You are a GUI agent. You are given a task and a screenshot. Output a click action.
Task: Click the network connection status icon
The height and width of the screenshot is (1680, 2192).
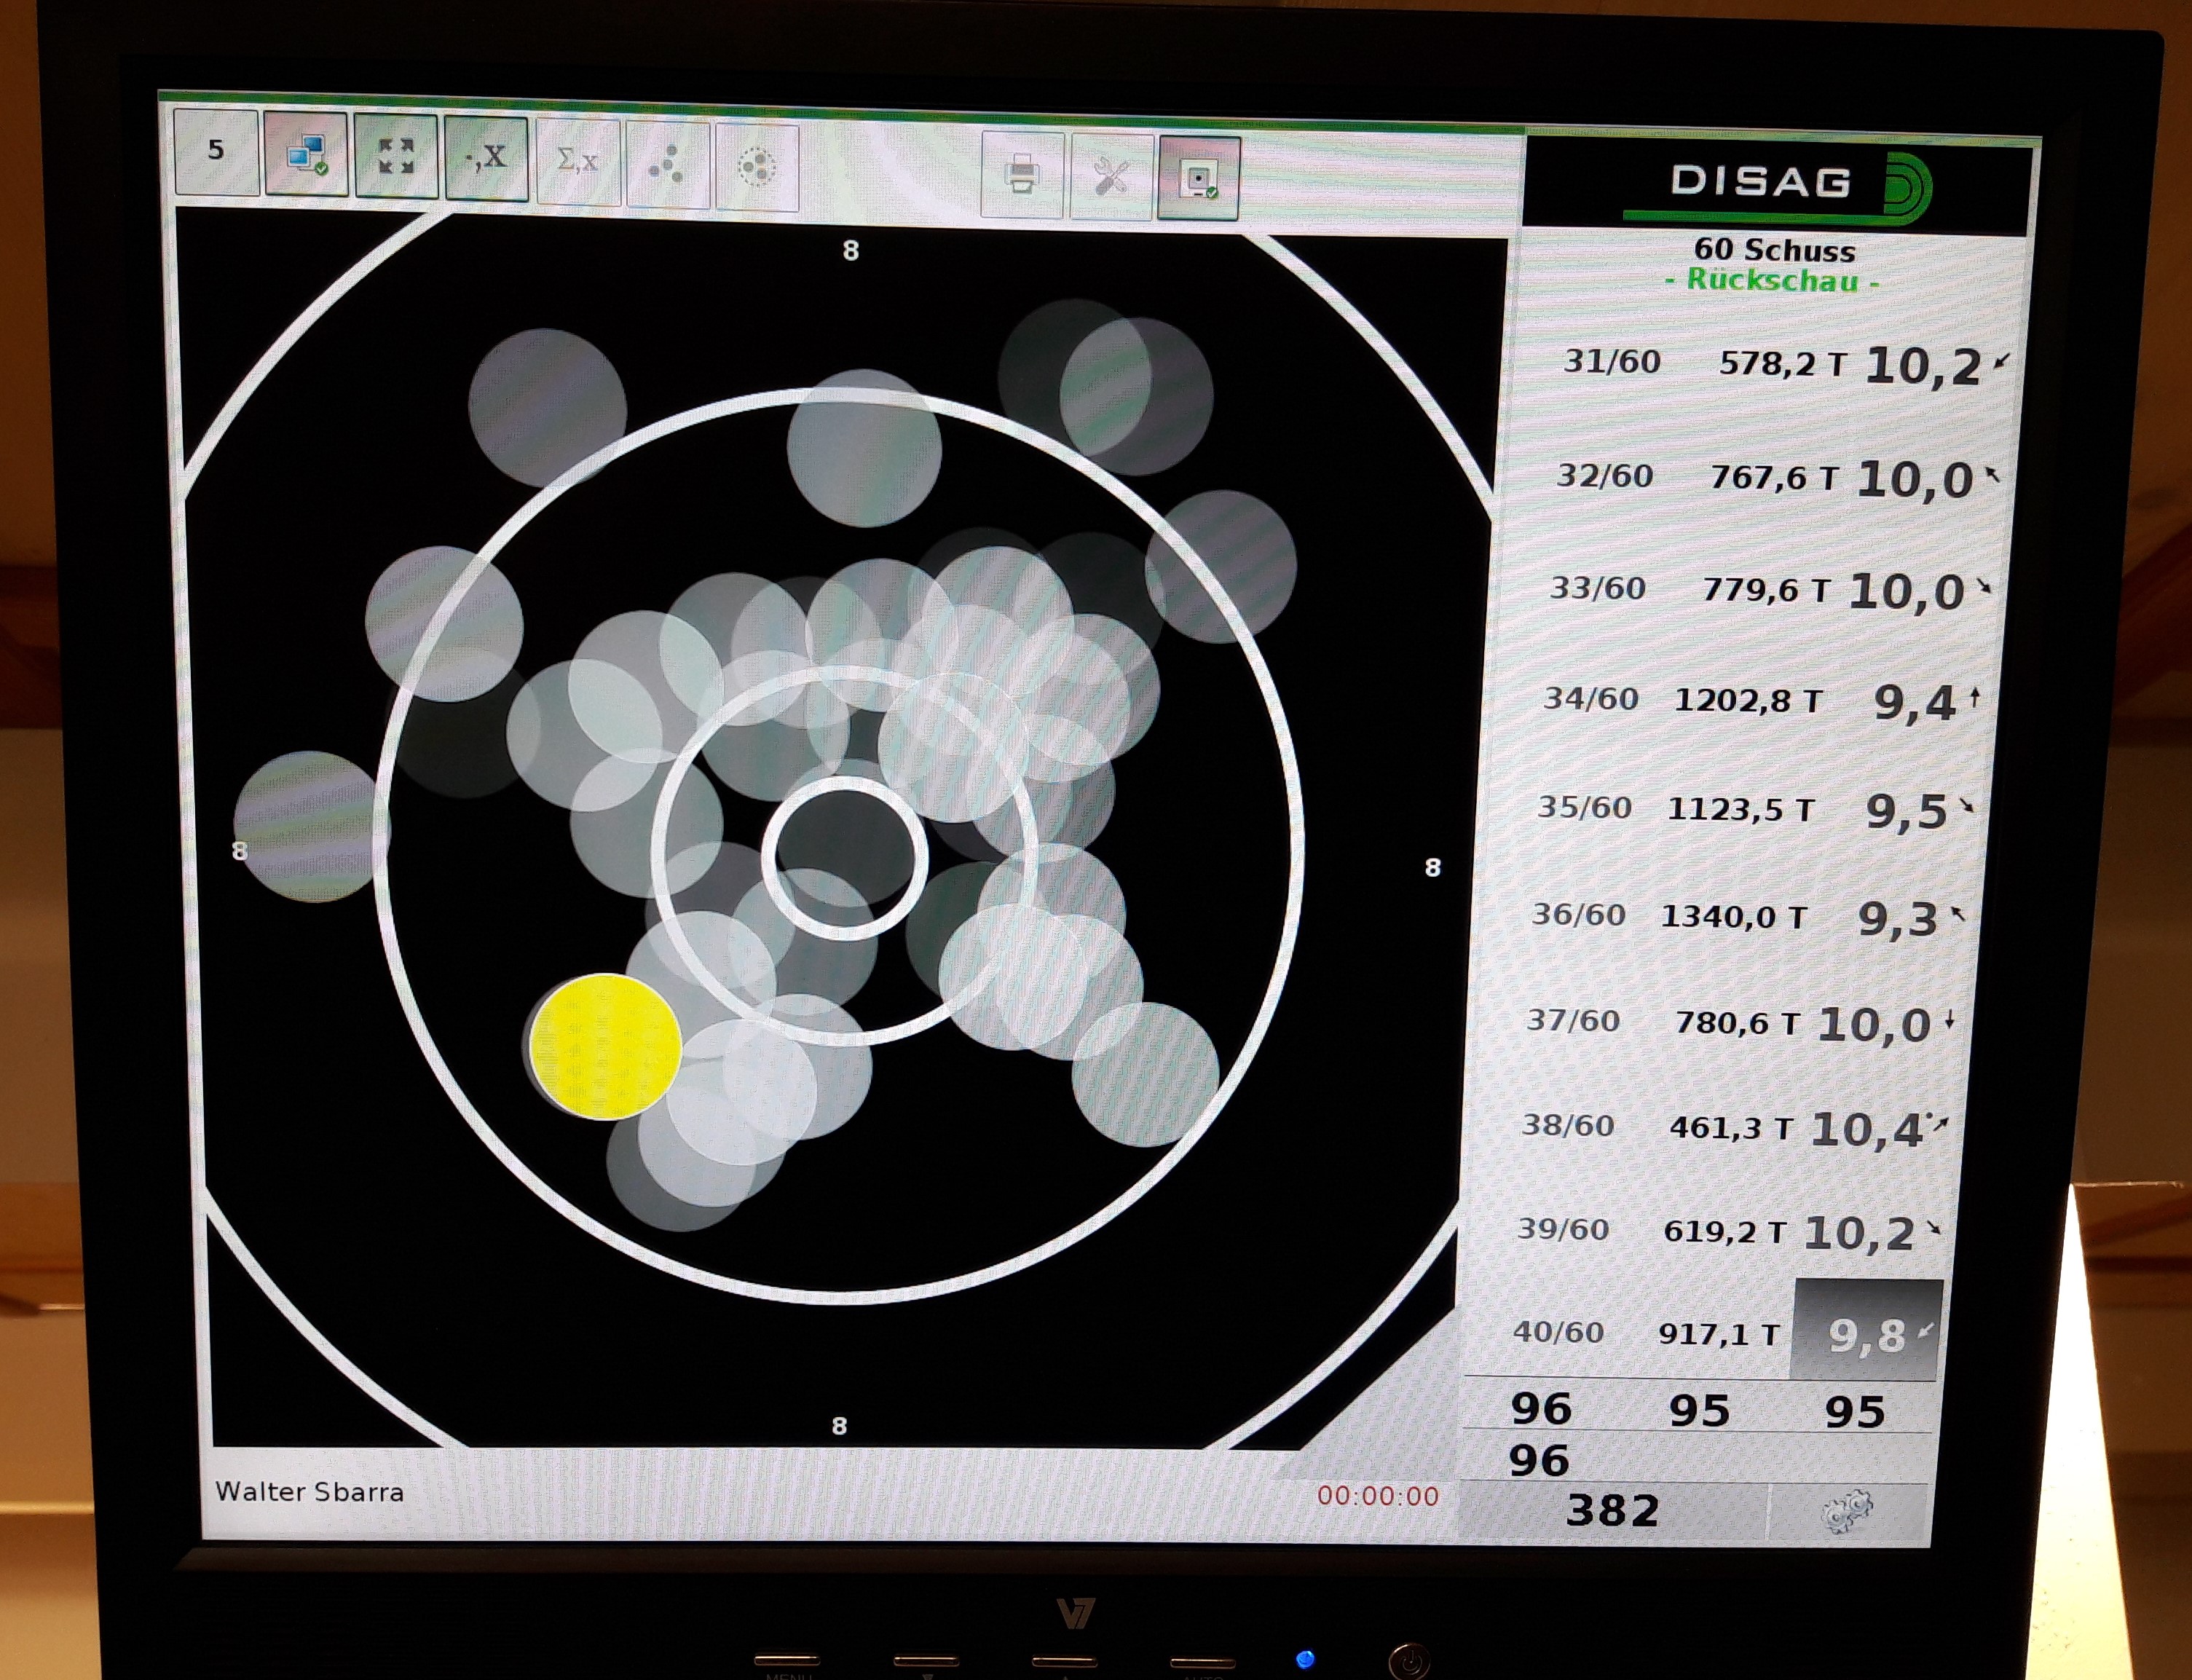tap(306, 155)
